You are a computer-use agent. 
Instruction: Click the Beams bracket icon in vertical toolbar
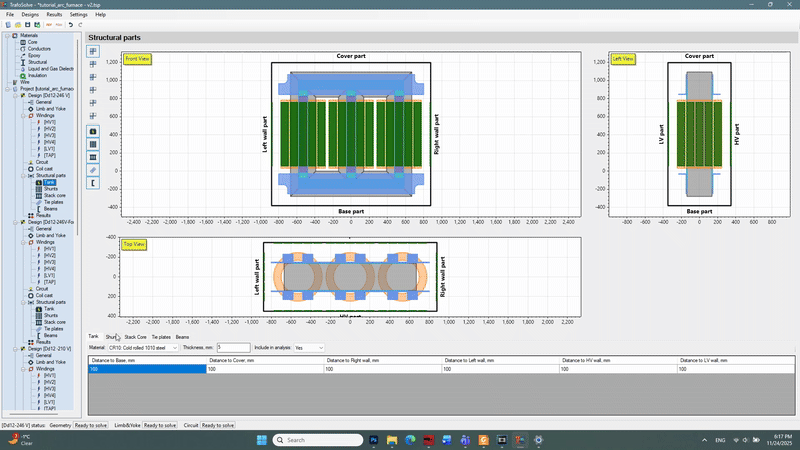pos(94,183)
